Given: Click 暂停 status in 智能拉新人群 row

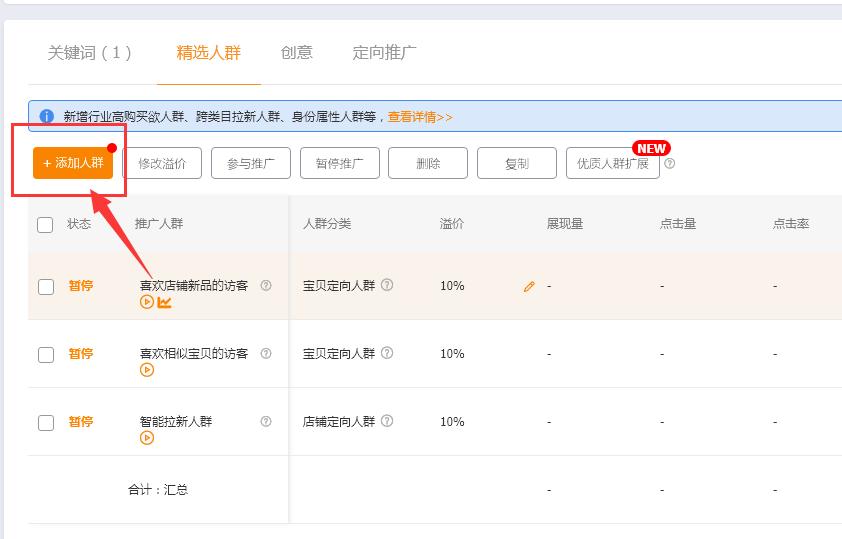Looking at the screenshot, I should click(x=81, y=422).
